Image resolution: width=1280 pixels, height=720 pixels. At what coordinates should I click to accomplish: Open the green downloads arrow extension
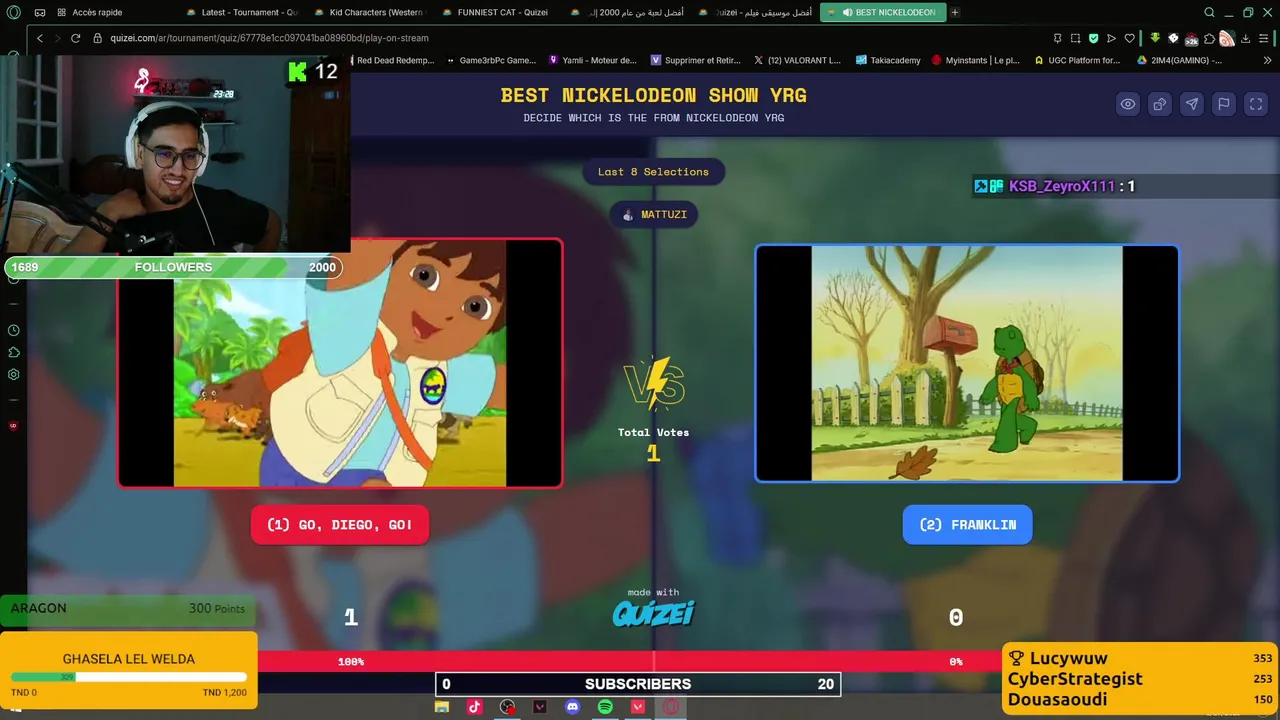point(1155,38)
